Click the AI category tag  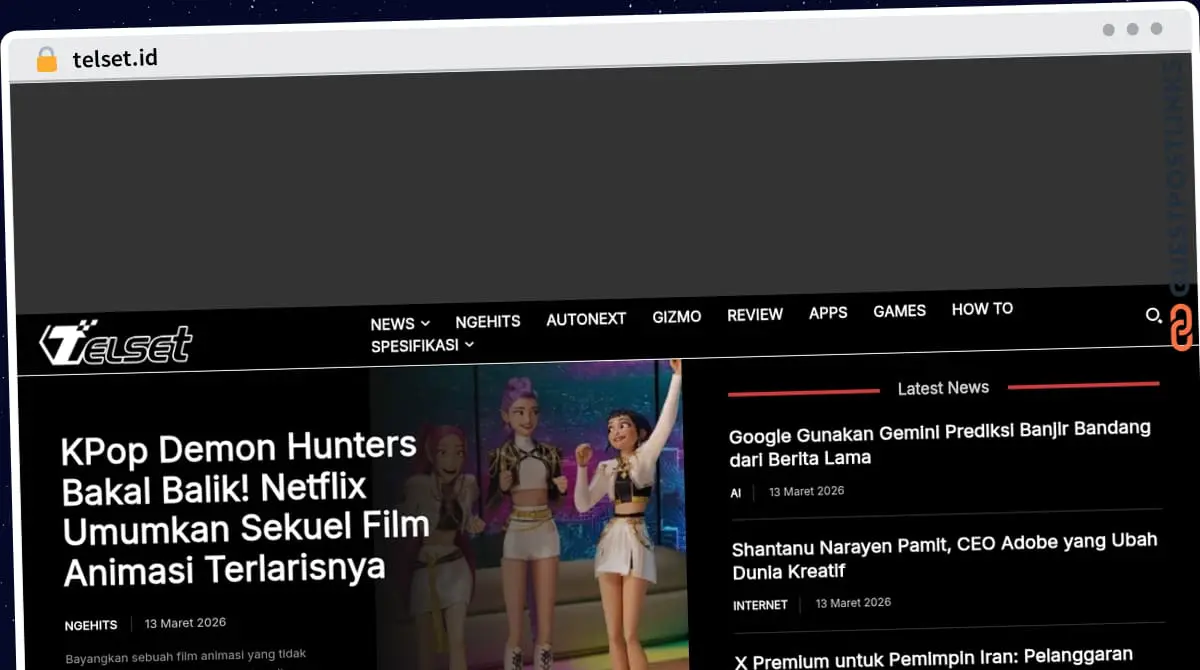(x=735, y=493)
